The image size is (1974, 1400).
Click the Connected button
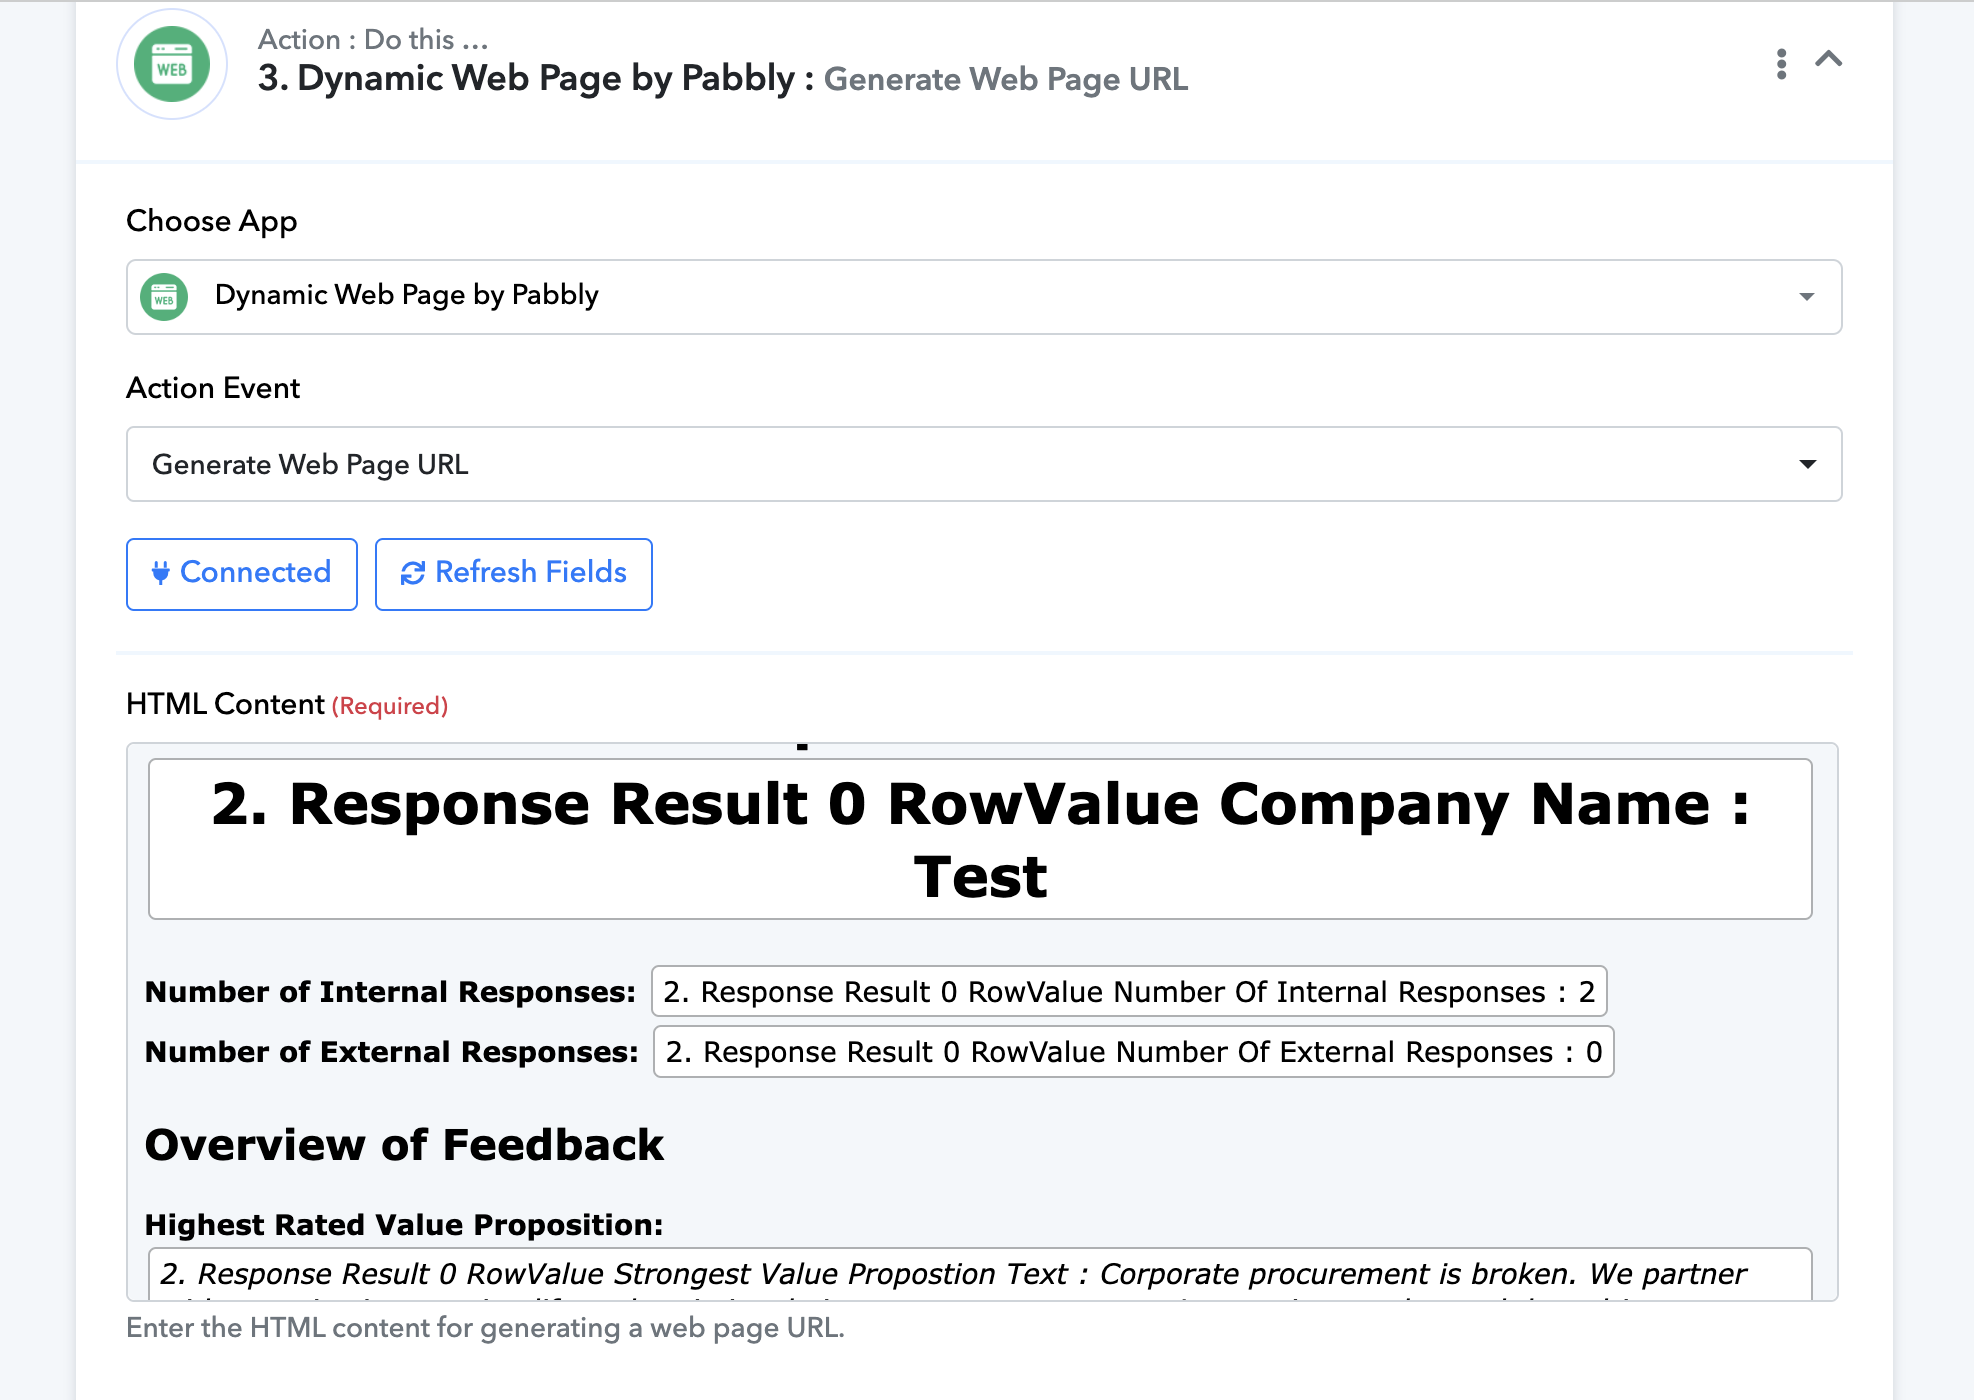[242, 574]
